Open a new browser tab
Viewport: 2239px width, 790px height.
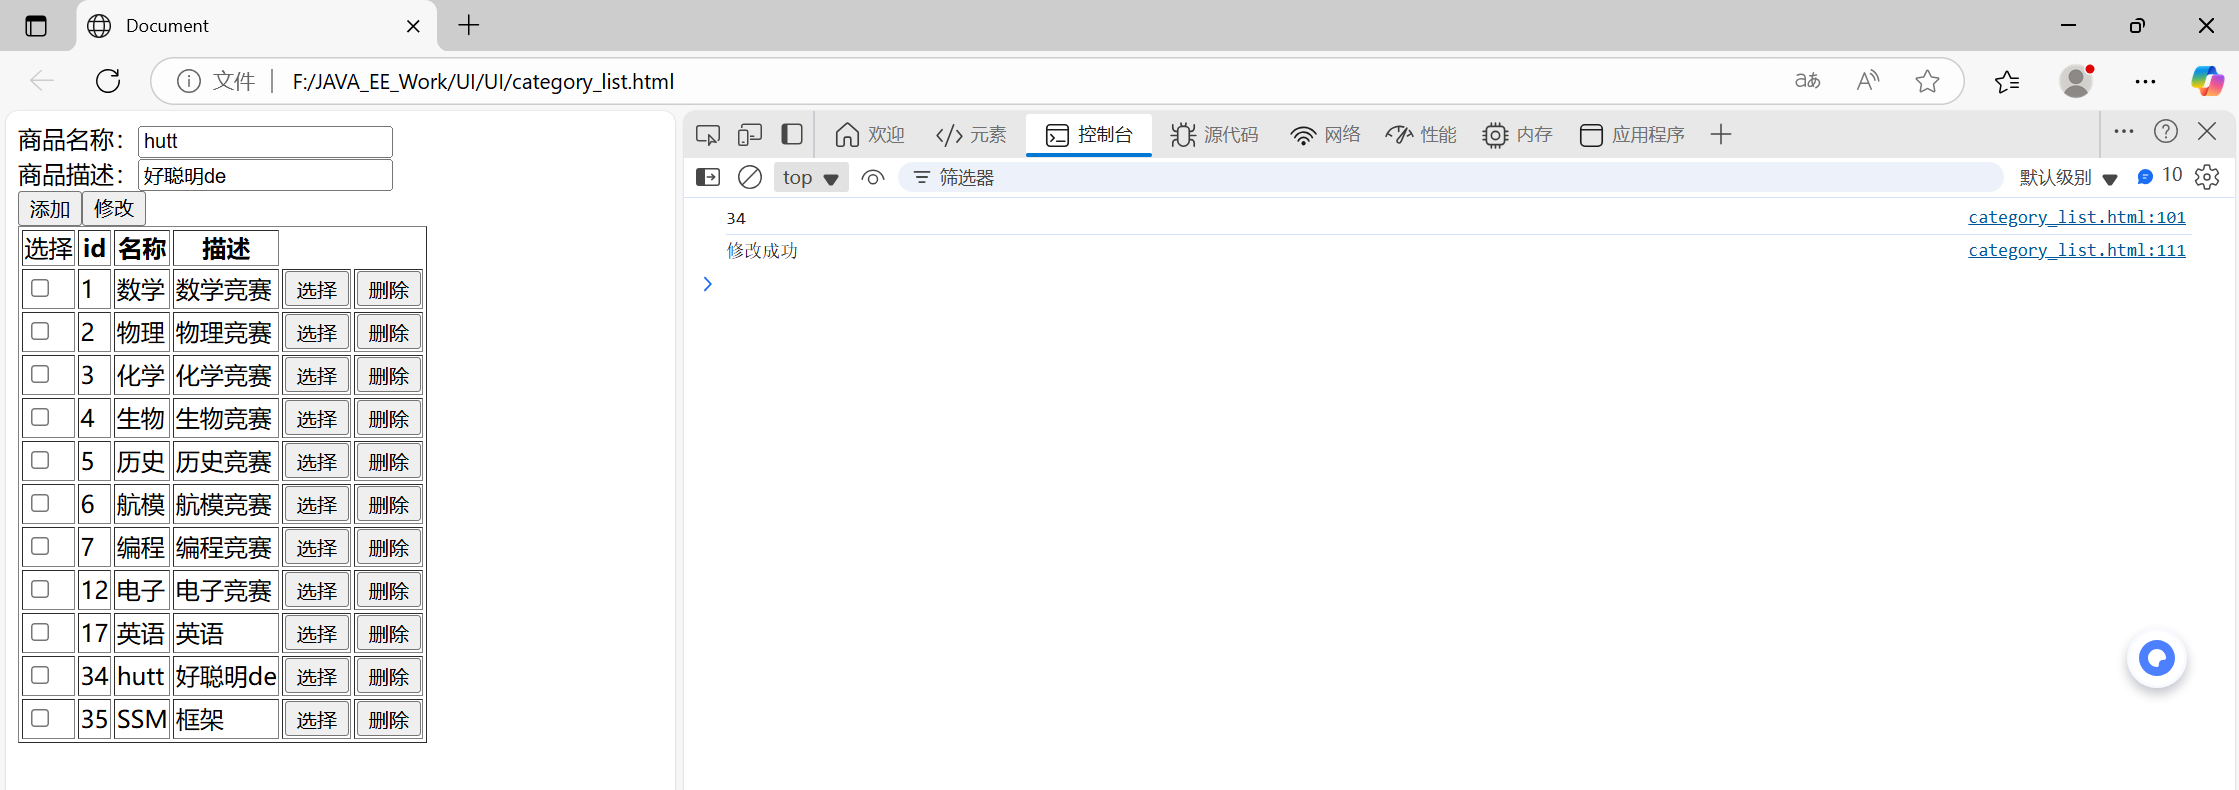468,25
